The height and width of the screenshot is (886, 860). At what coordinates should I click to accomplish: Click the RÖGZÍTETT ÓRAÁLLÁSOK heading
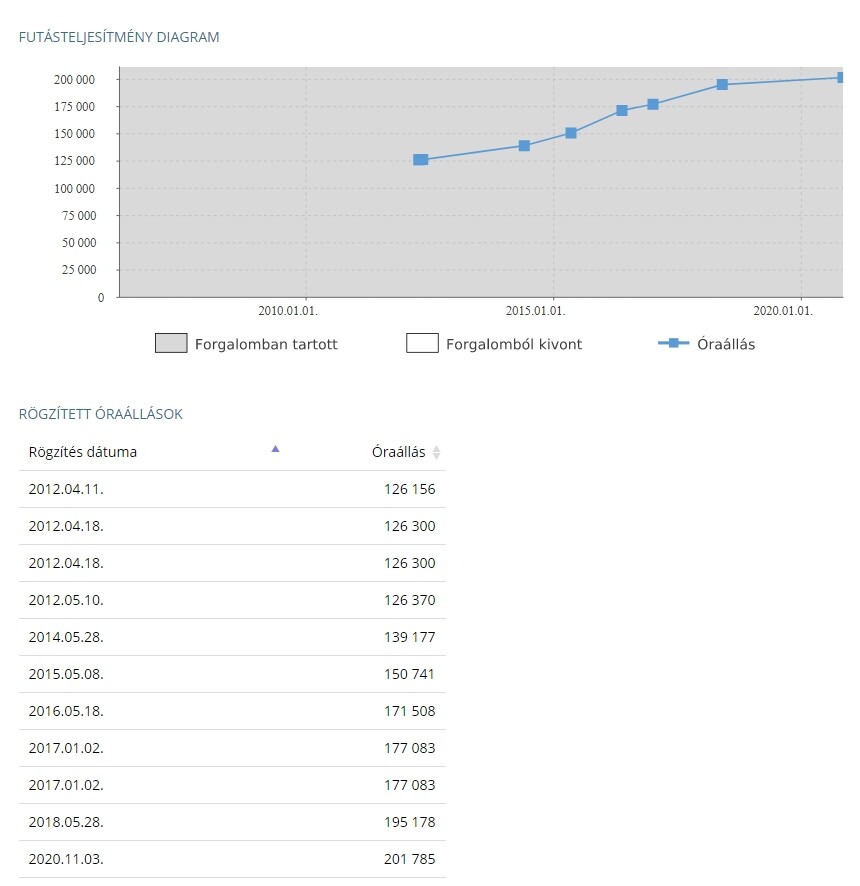pos(101,414)
